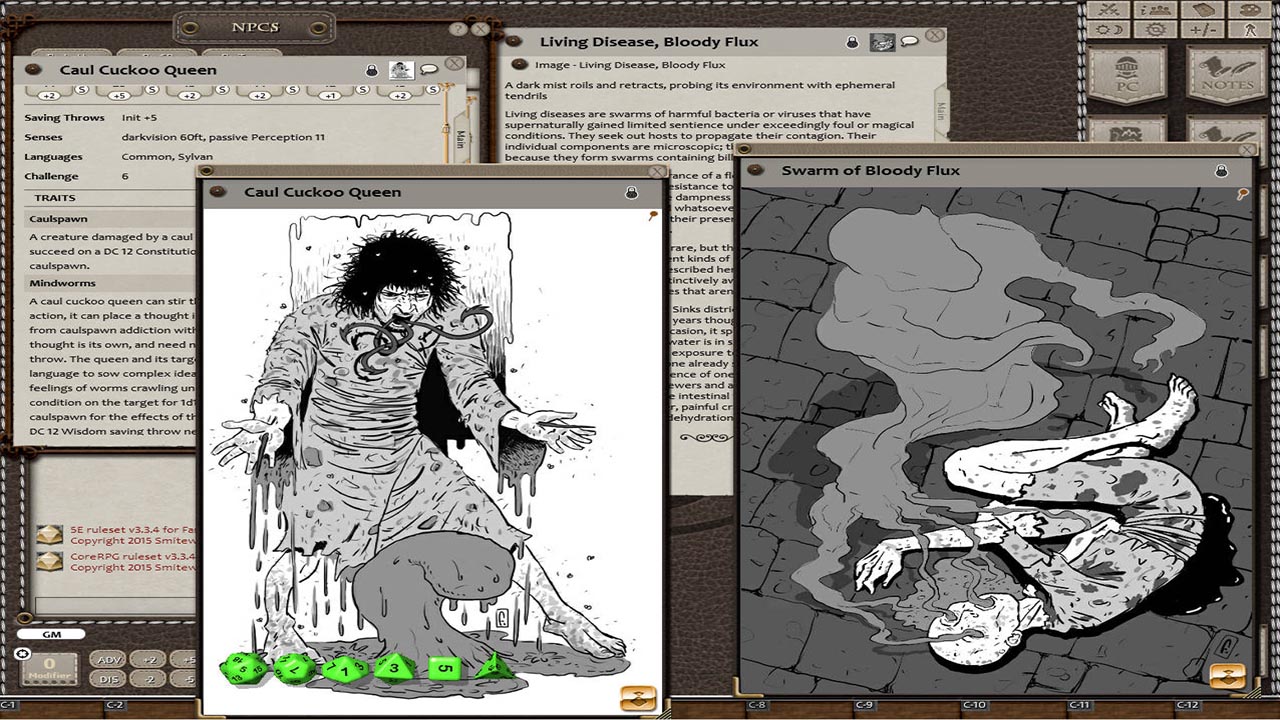
Task: Open the PC character pocket
Action: pos(1127,72)
